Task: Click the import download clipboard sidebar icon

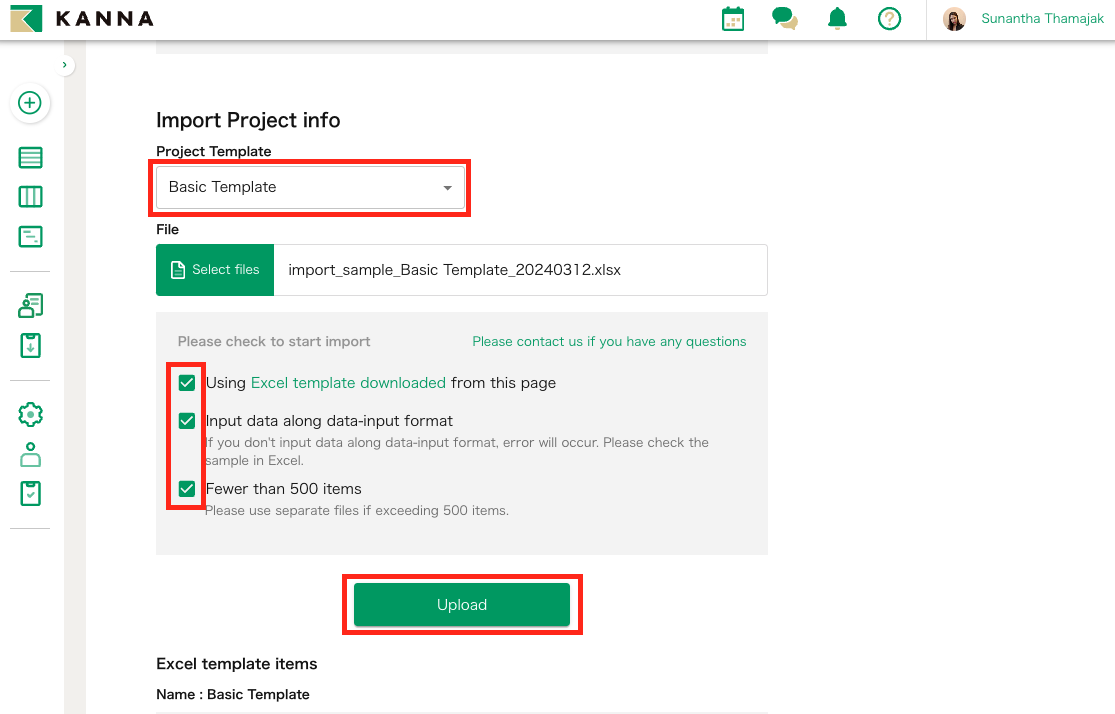Action: 31,346
